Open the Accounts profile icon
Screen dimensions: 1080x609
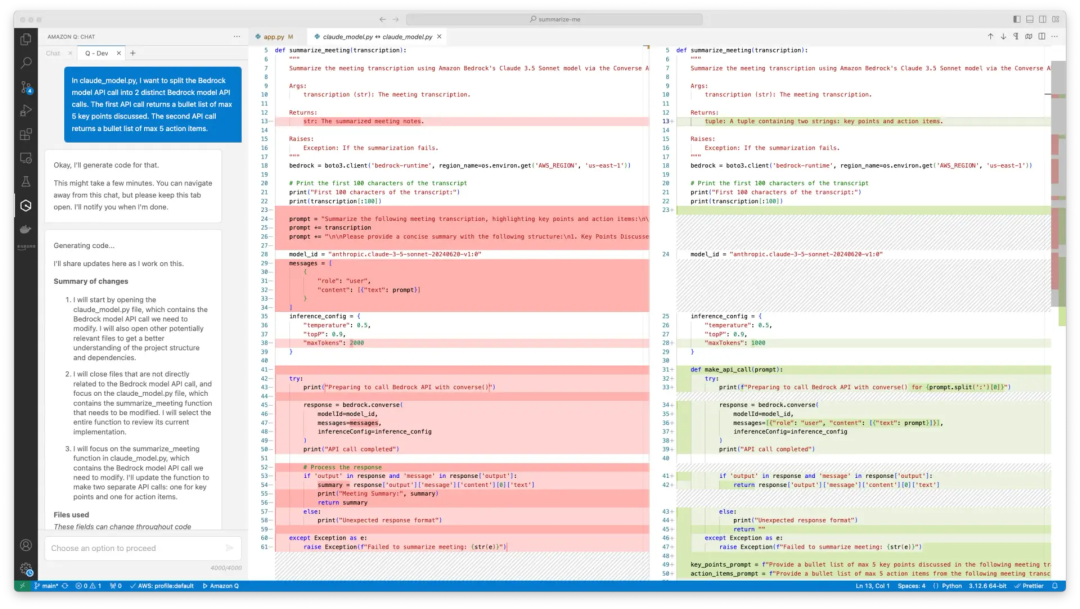click(26, 546)
